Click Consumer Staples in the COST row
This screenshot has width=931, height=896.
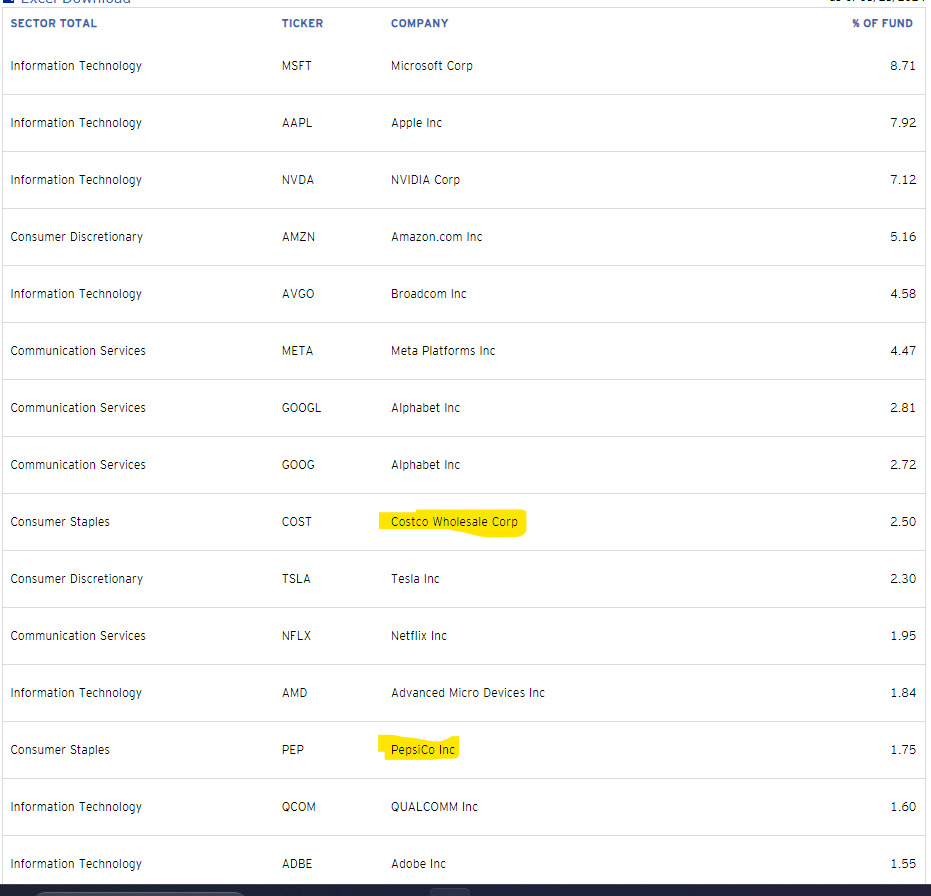coord(60,522)
